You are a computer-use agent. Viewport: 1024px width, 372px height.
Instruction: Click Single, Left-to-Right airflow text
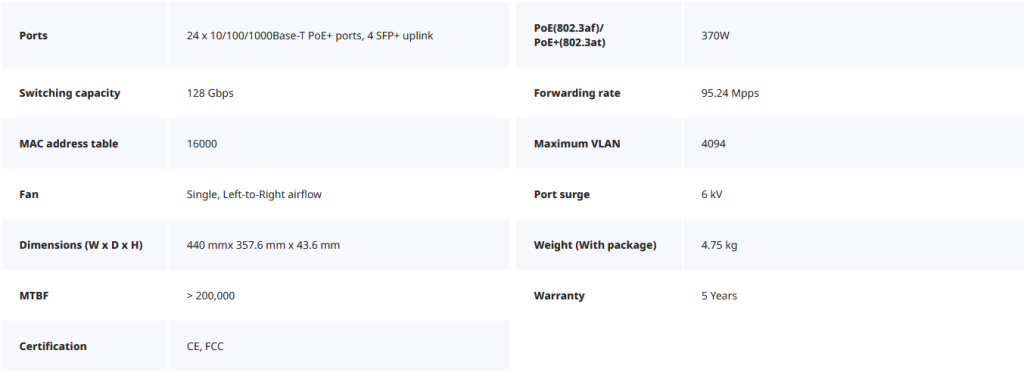[x=254, y=194]
